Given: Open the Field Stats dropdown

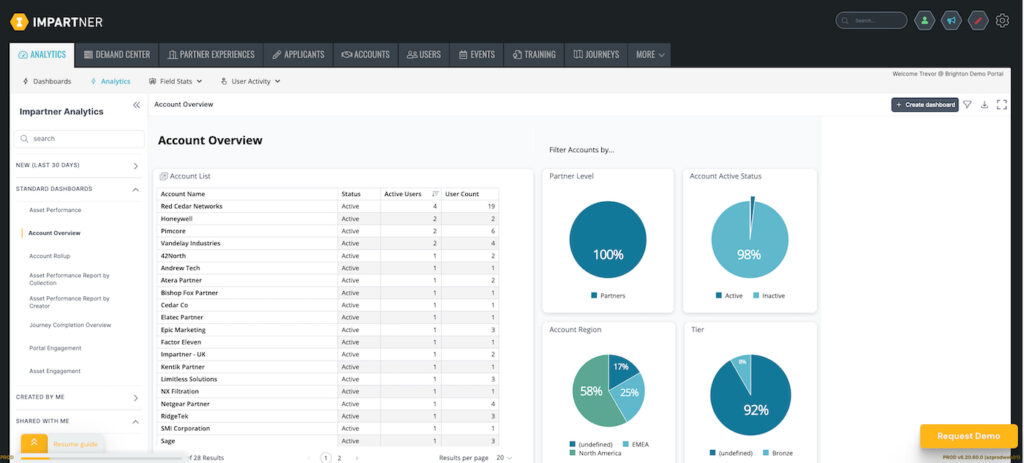Looking at the screenshot, I should coord(176,82).
